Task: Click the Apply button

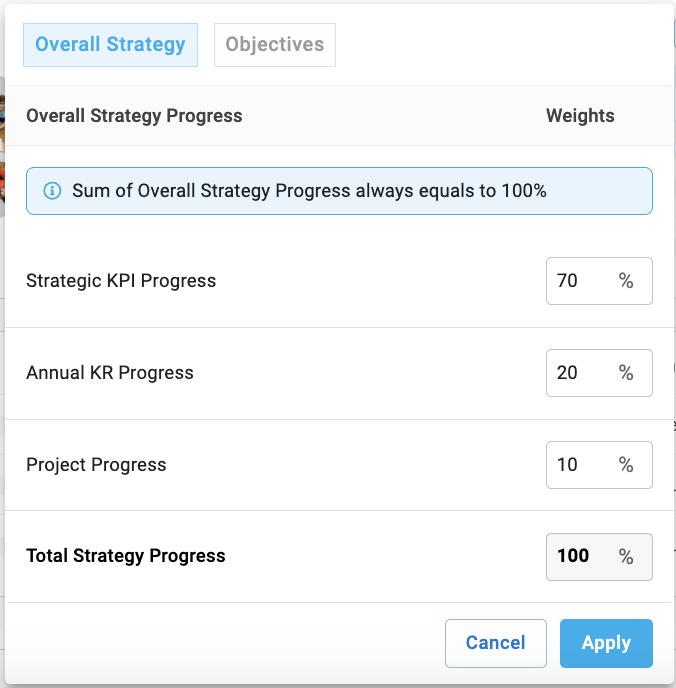Action: (x=606, y=643)
